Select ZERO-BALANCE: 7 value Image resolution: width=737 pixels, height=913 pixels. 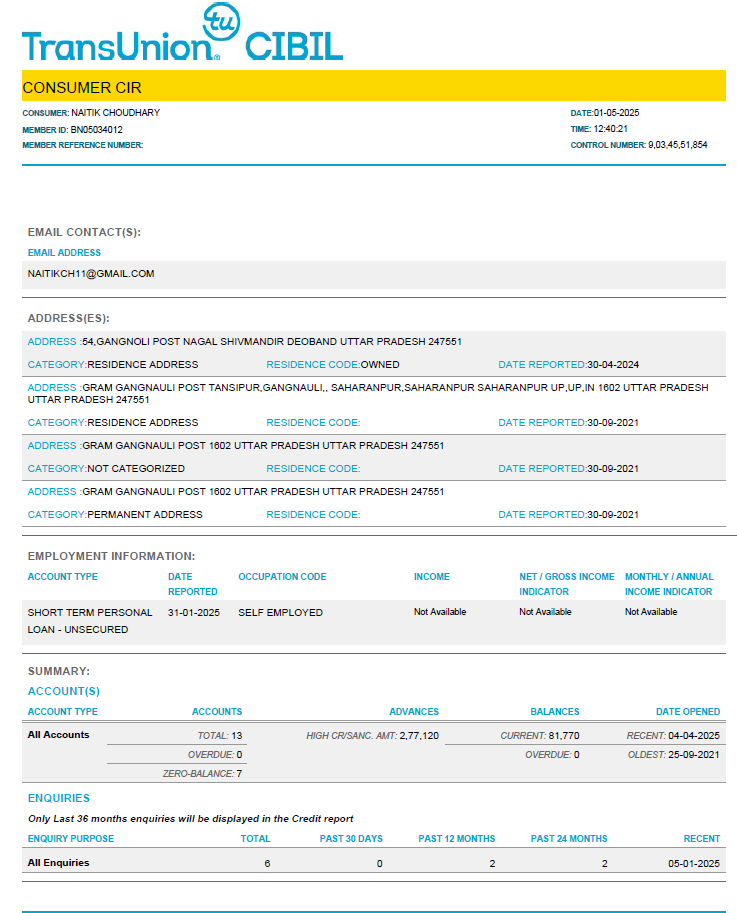click(203, 773)
